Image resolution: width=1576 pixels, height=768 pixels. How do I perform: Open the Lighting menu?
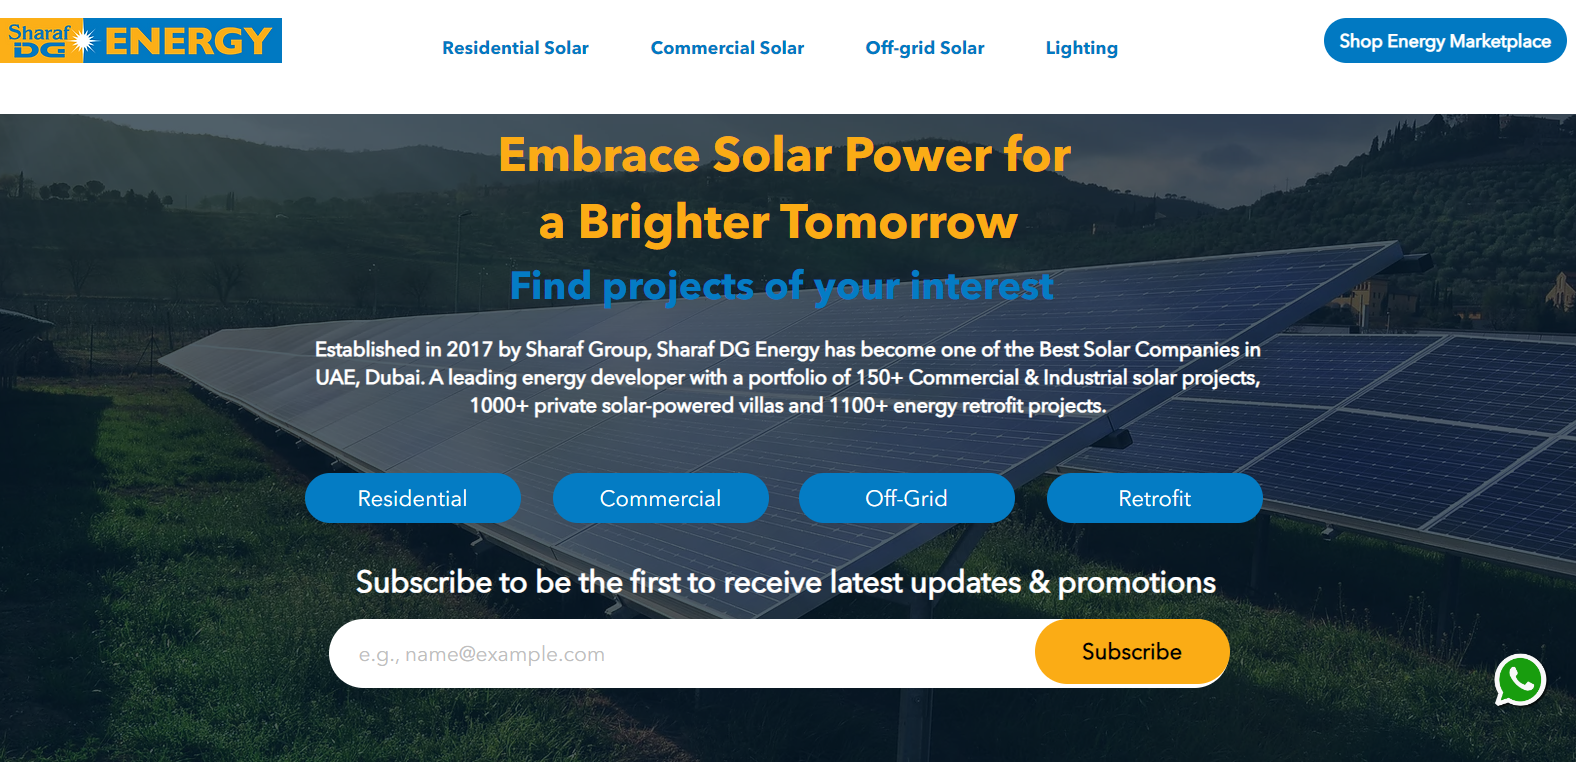[x=1082, y=48]
